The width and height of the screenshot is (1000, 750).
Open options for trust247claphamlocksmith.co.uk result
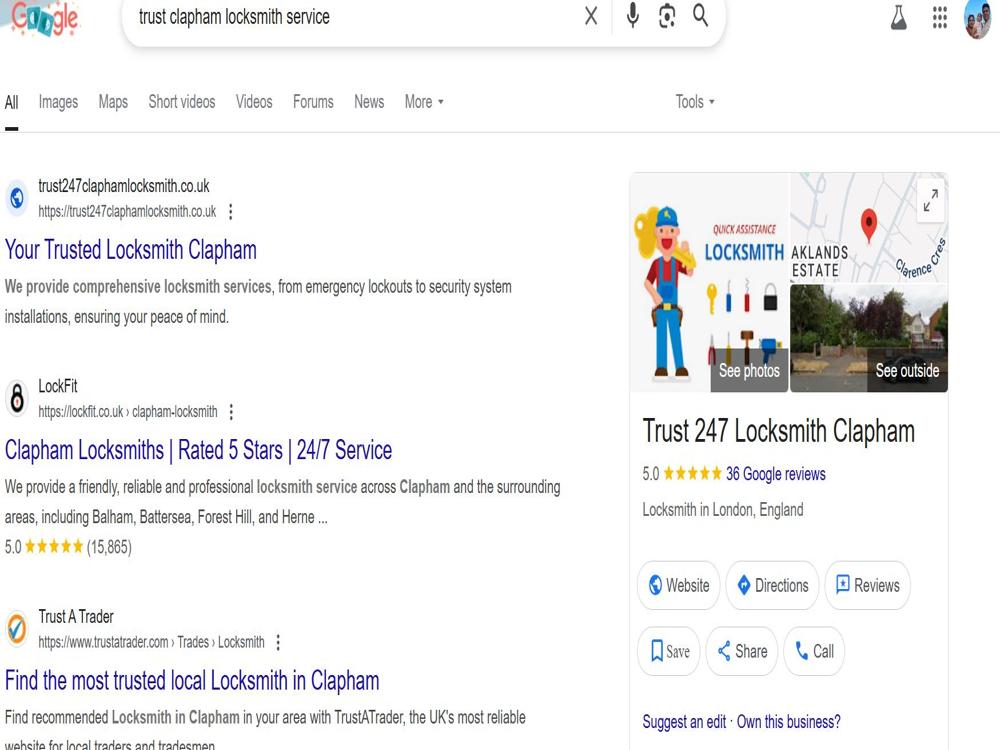[x=231, y=212]
